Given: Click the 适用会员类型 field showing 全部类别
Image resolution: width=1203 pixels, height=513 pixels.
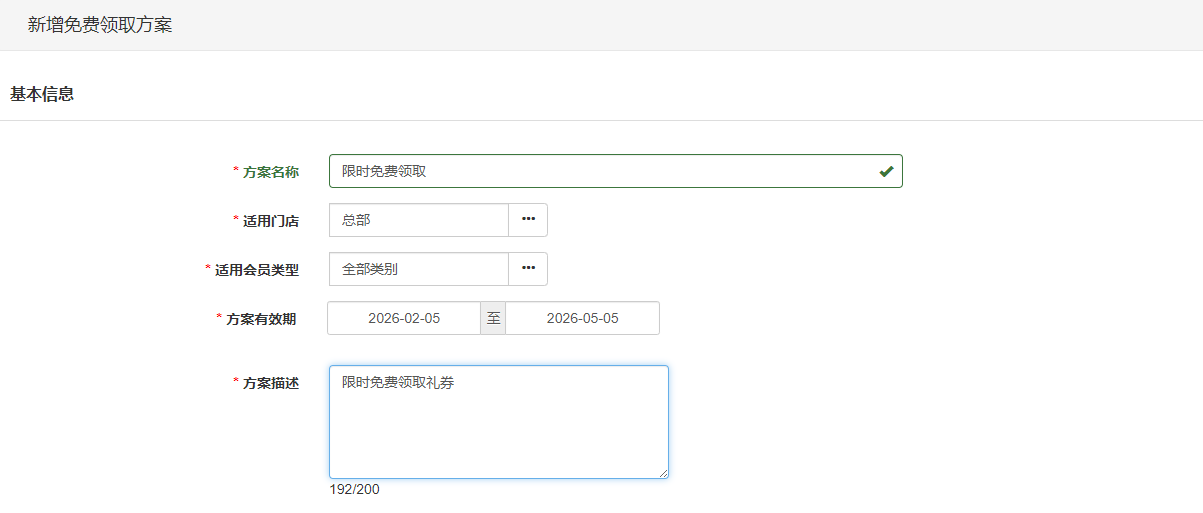Looking at the screenshot, I should (x=418, y=269).
